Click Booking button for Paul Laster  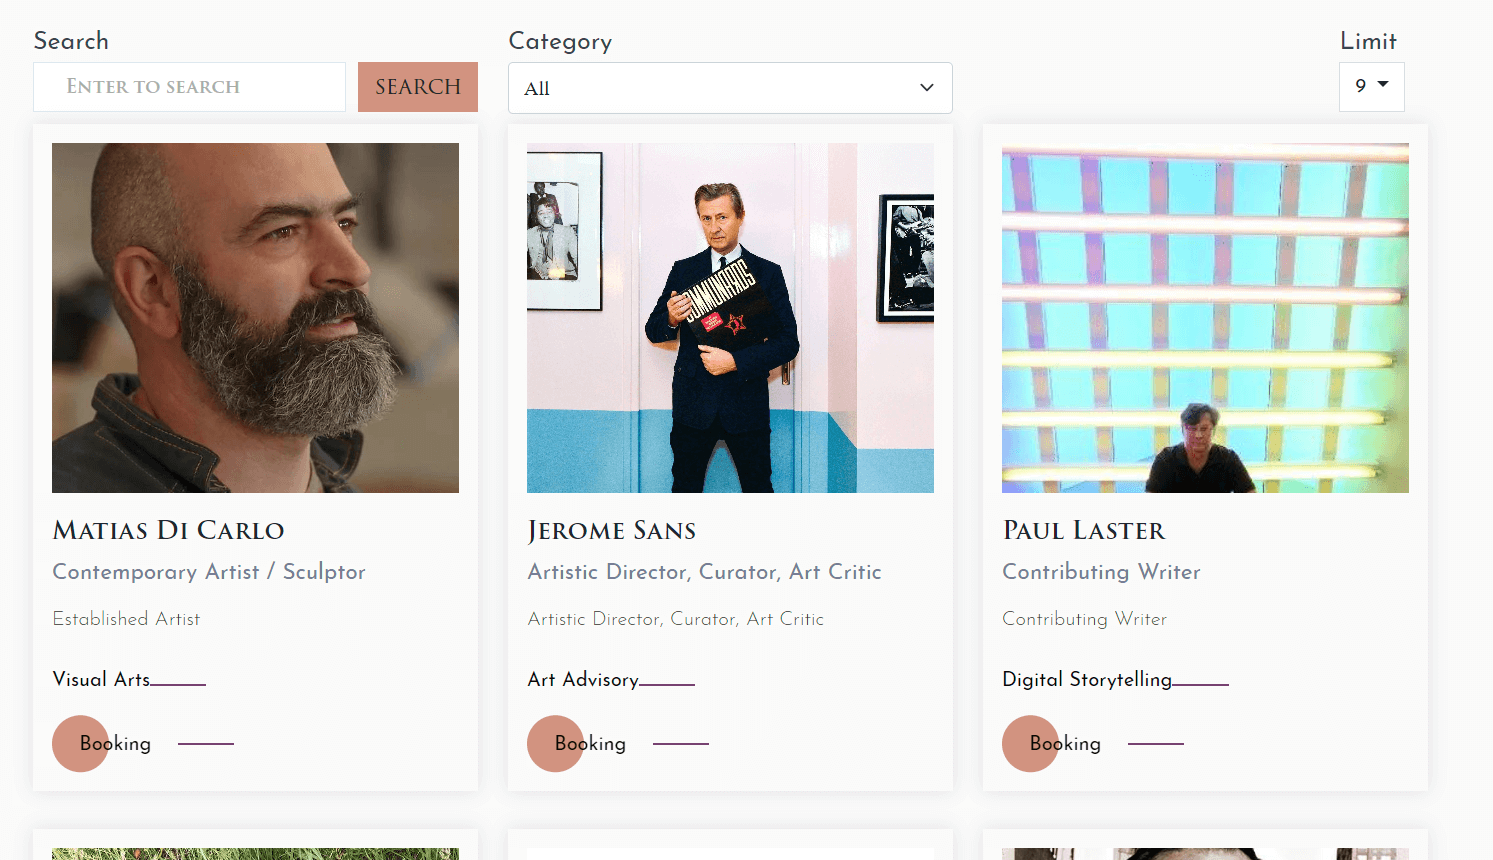point(1065,743)
